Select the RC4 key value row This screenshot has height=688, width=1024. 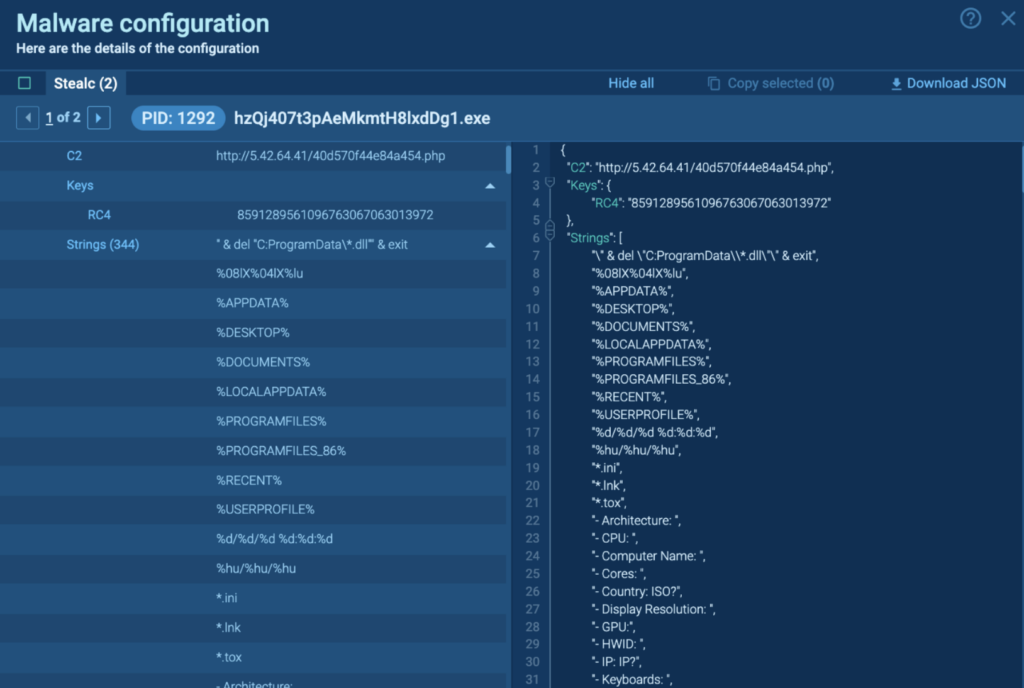334,215
